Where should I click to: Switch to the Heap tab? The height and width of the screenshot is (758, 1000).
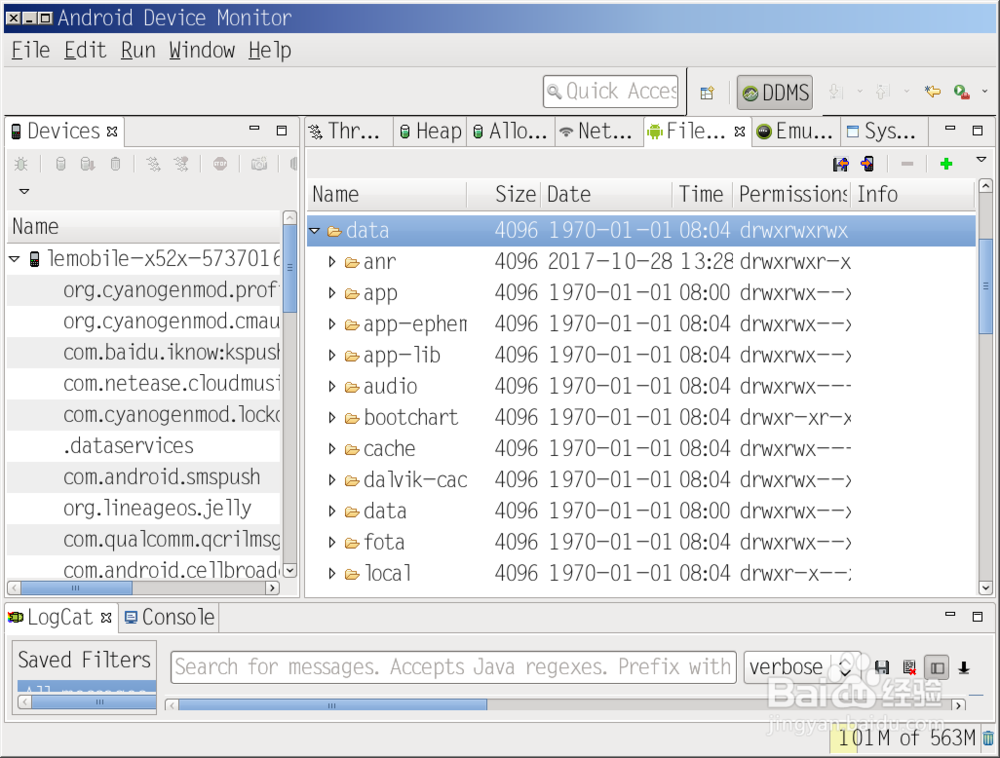click(430, 131)
